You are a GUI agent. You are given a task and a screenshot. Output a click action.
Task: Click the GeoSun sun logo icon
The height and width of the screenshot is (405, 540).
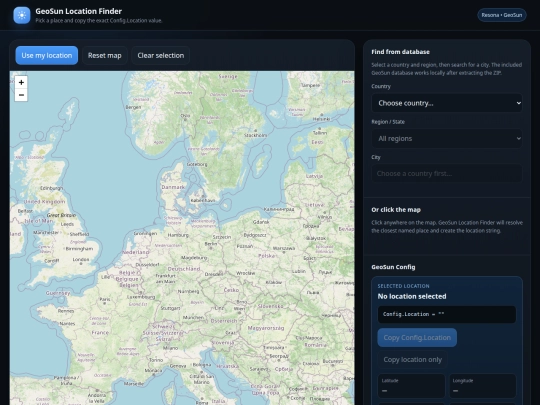(22, 15)
